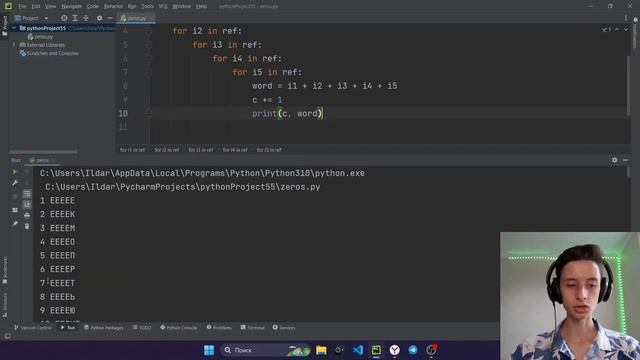Toggle soft-wrap in Run console
640x360 pixels.
point(27,194)
